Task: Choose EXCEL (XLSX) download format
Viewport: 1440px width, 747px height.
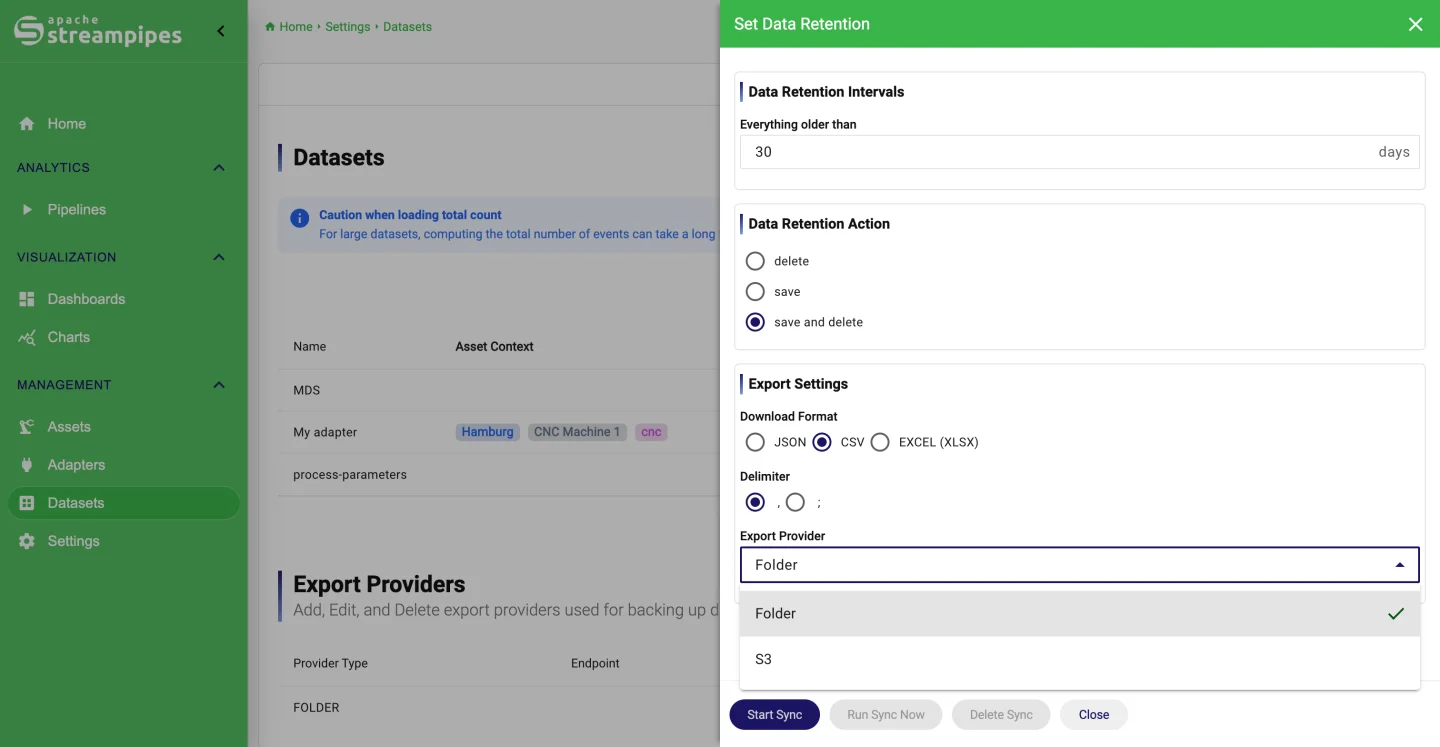Action: pyautogui.click(x=880, y=442)
